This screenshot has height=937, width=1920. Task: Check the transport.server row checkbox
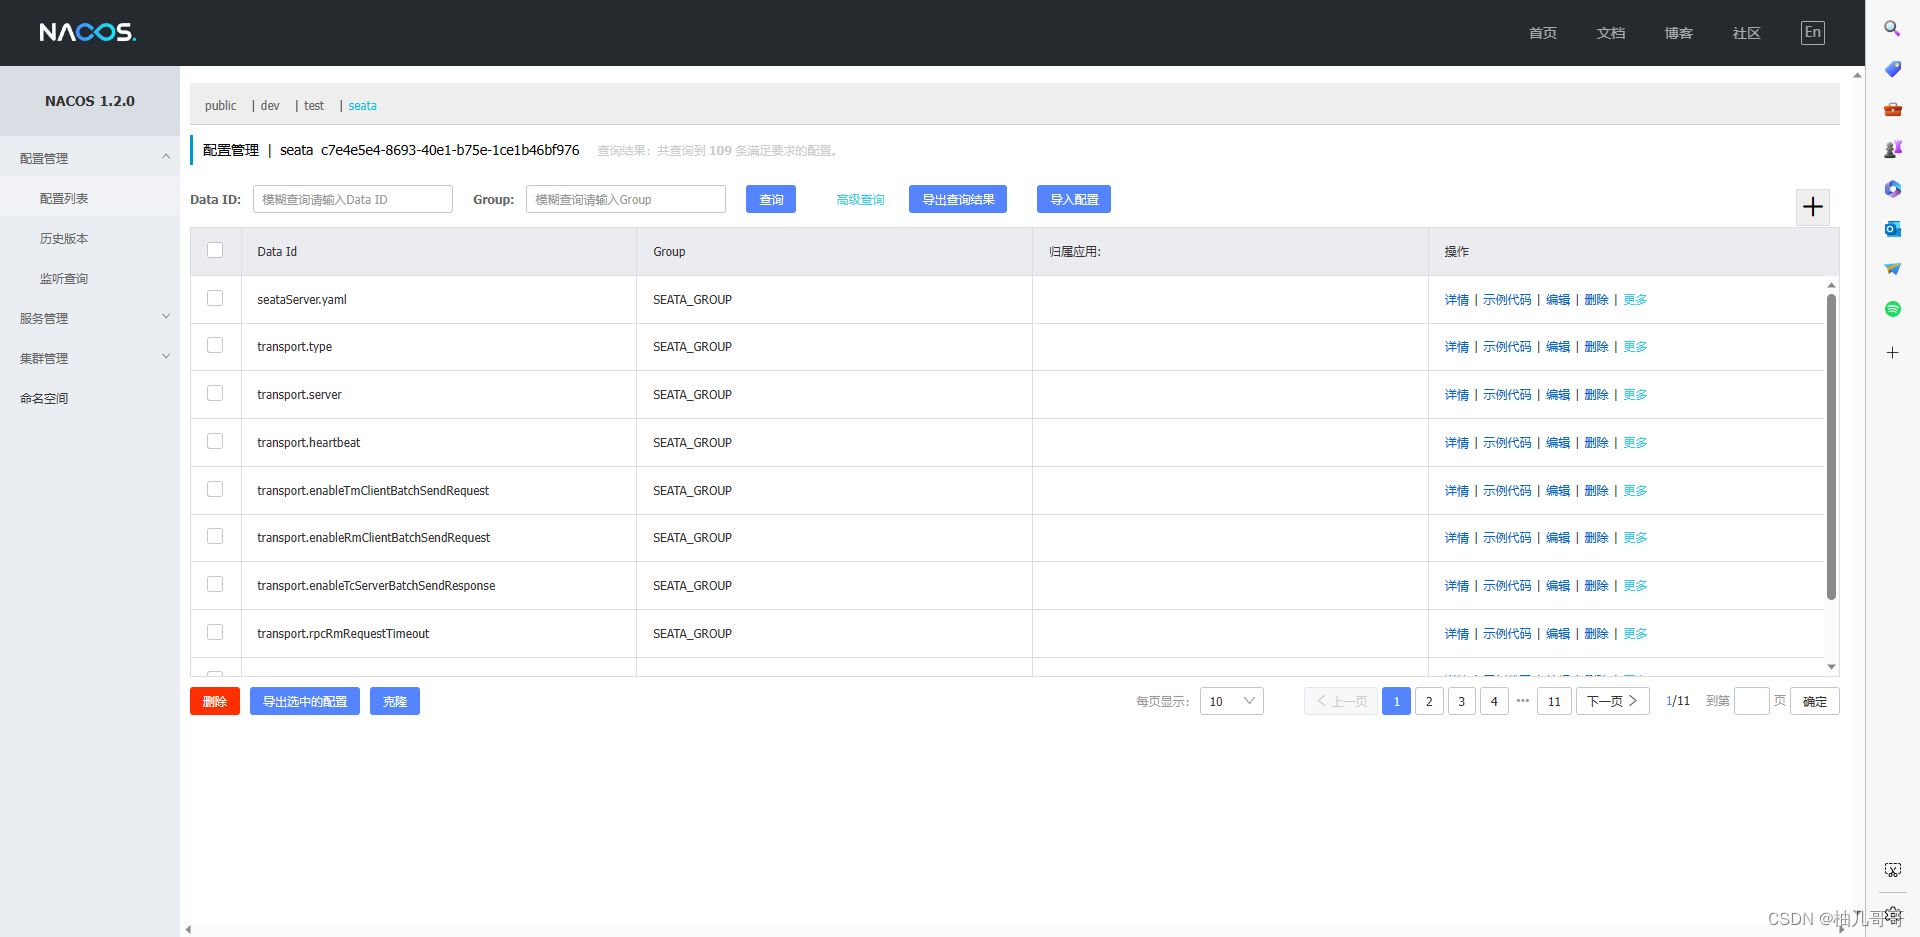click(215, 393)
